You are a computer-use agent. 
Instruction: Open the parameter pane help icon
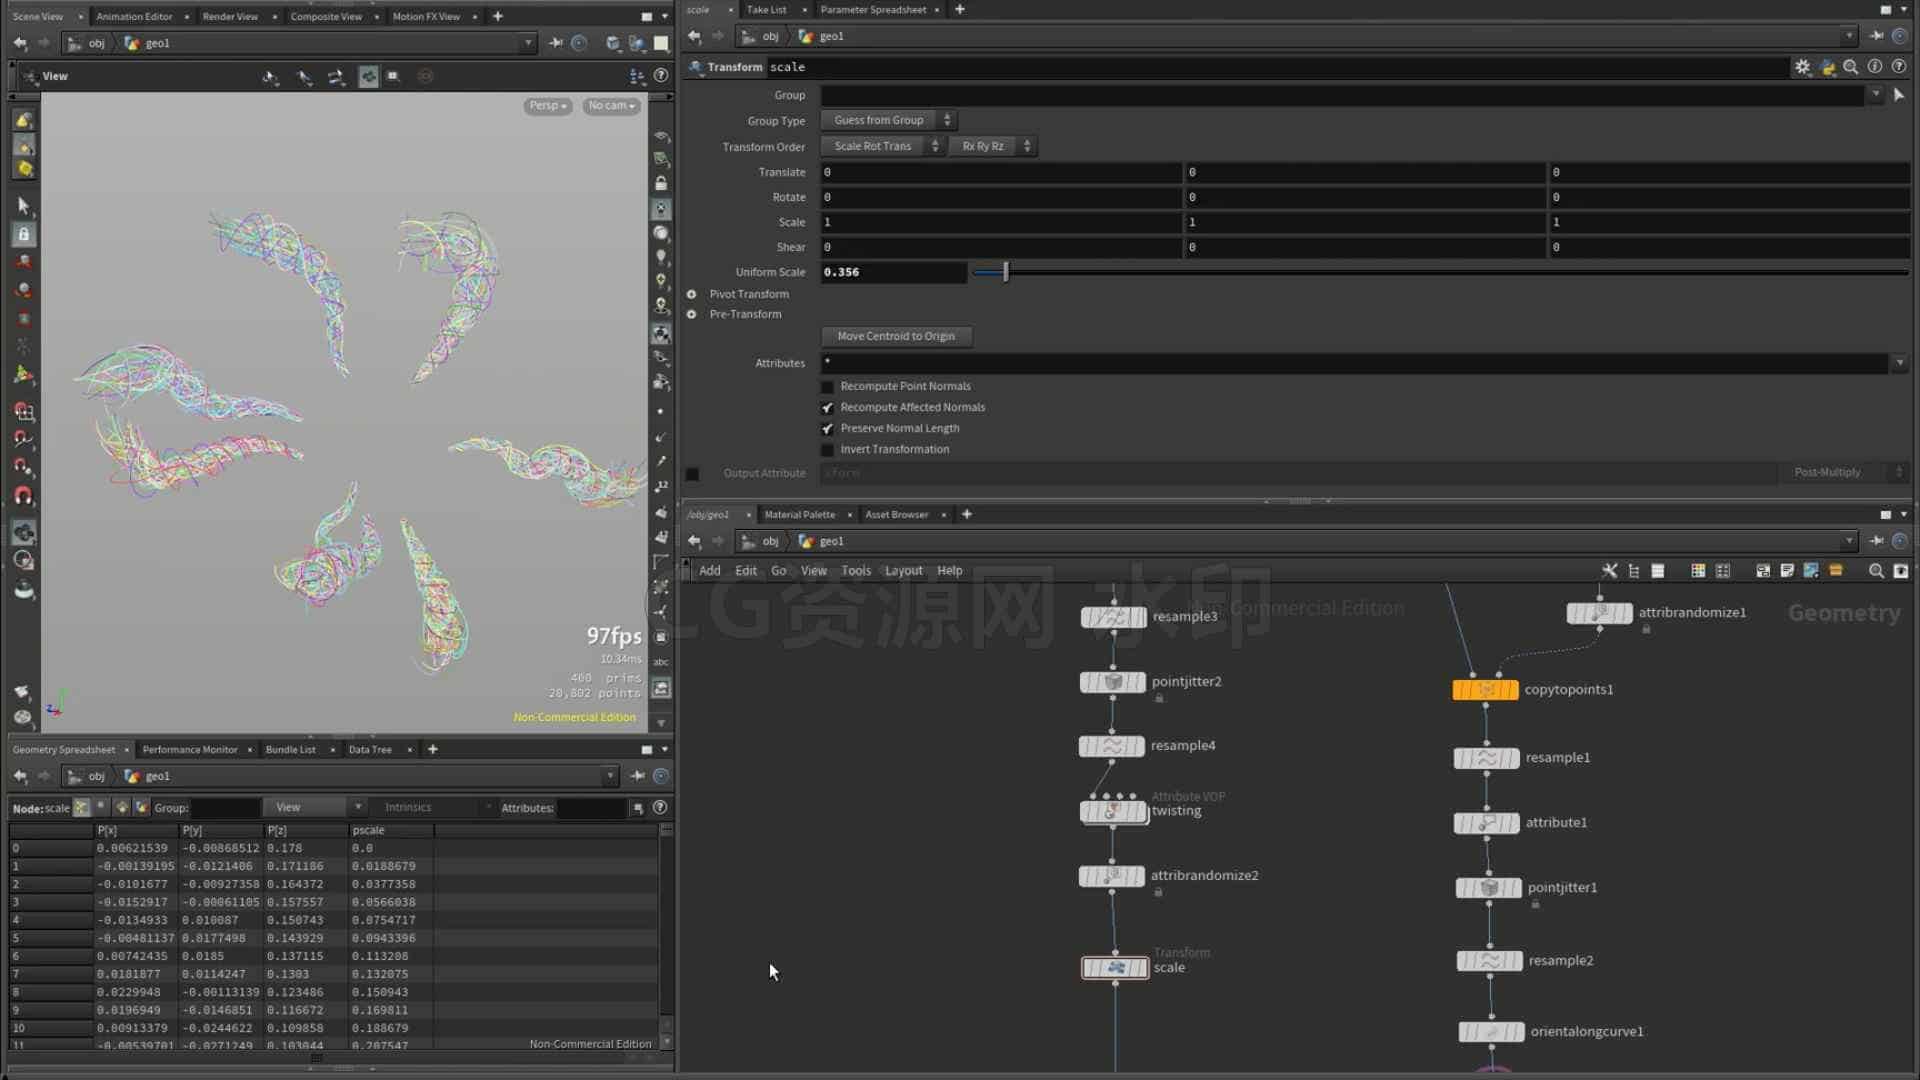pyautogui.click(x=1899, y=67)
